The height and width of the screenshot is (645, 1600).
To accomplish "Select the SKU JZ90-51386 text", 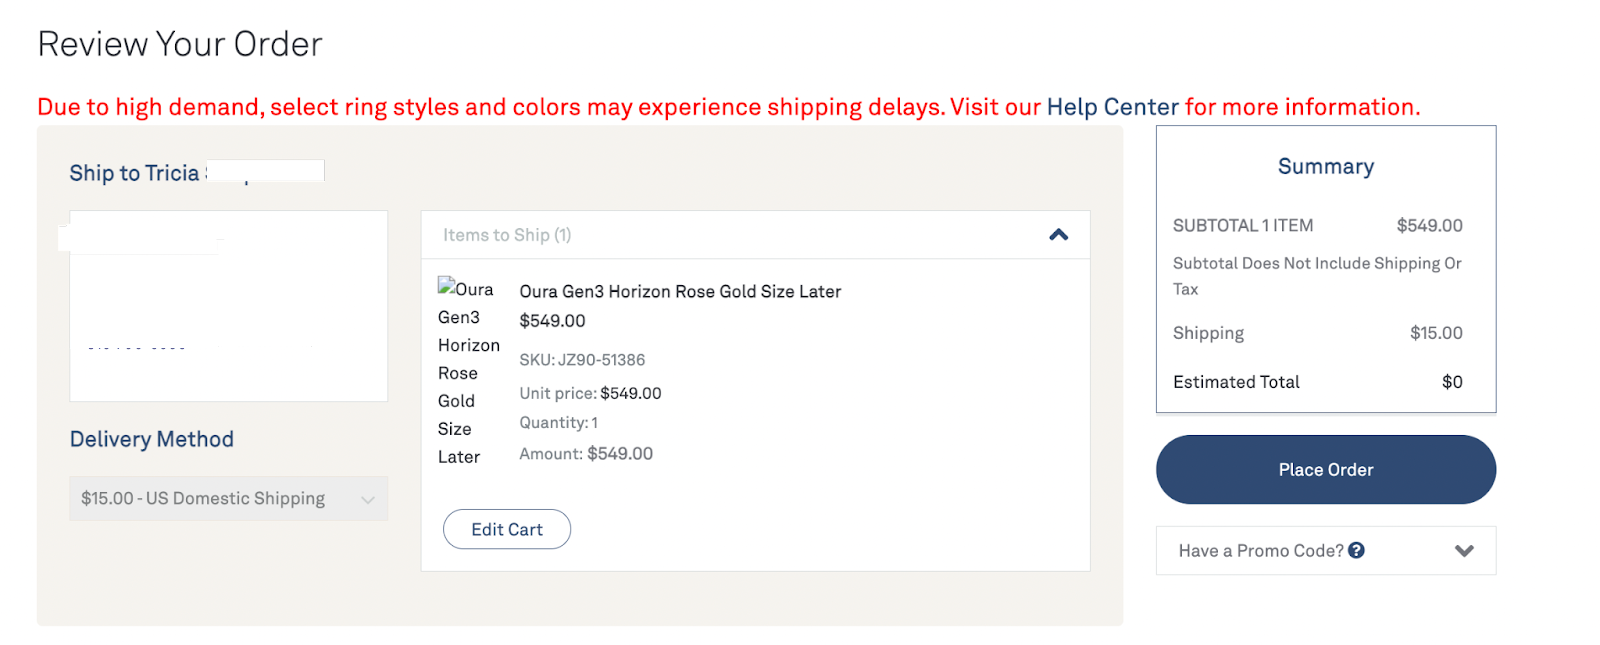I will pos(582,359).
